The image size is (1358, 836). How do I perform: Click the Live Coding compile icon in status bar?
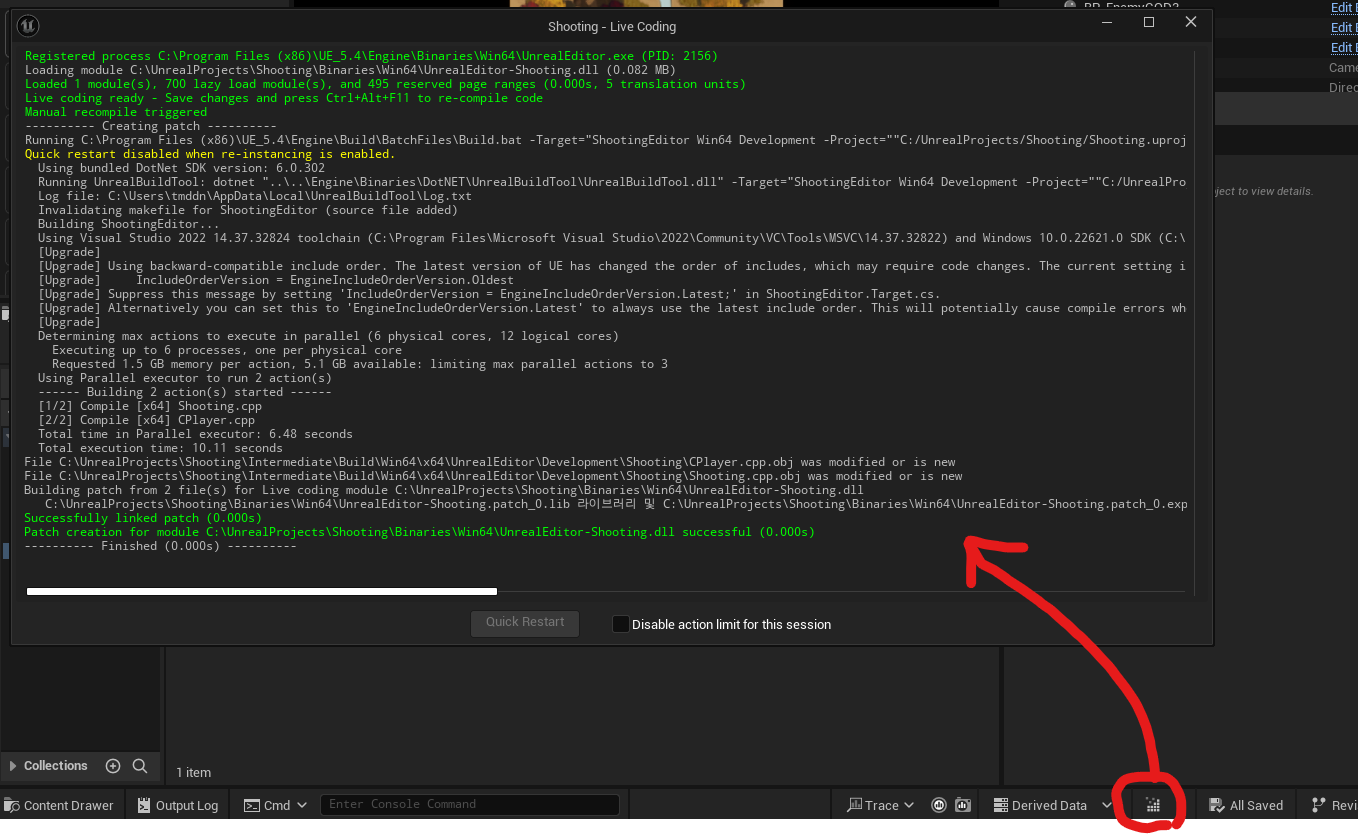[1152, 805]
